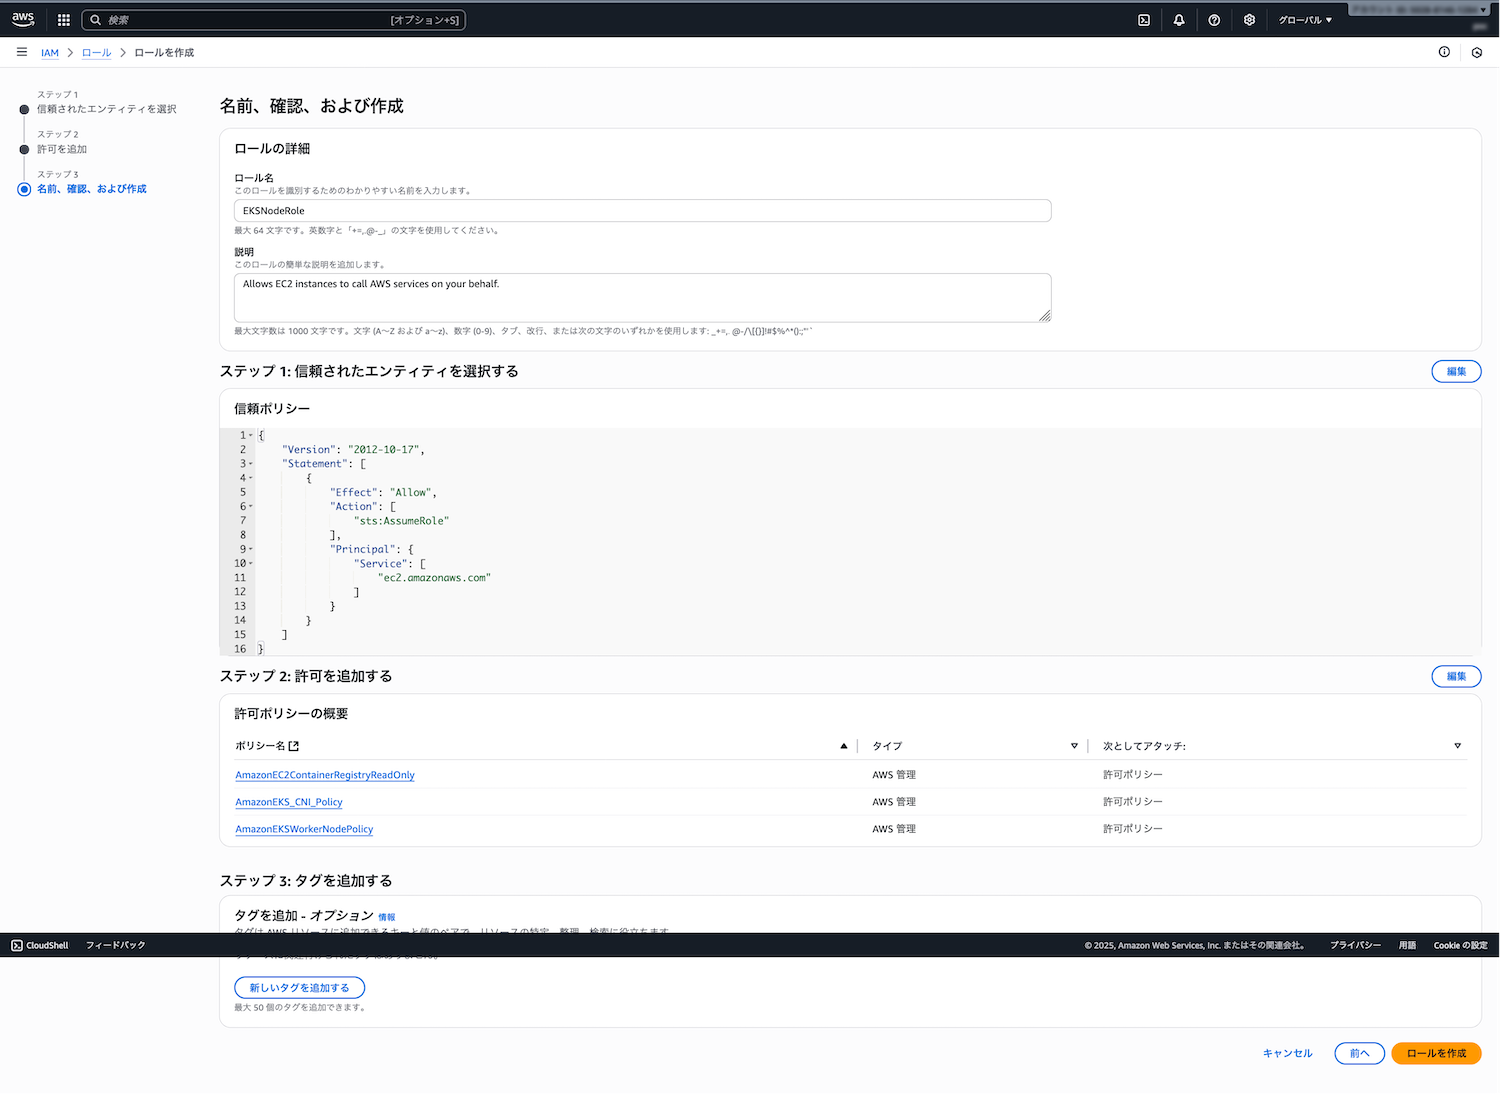1500x1117 pixels.
Task: Sort the タイプ column
Action: [x=1074, y=746]
